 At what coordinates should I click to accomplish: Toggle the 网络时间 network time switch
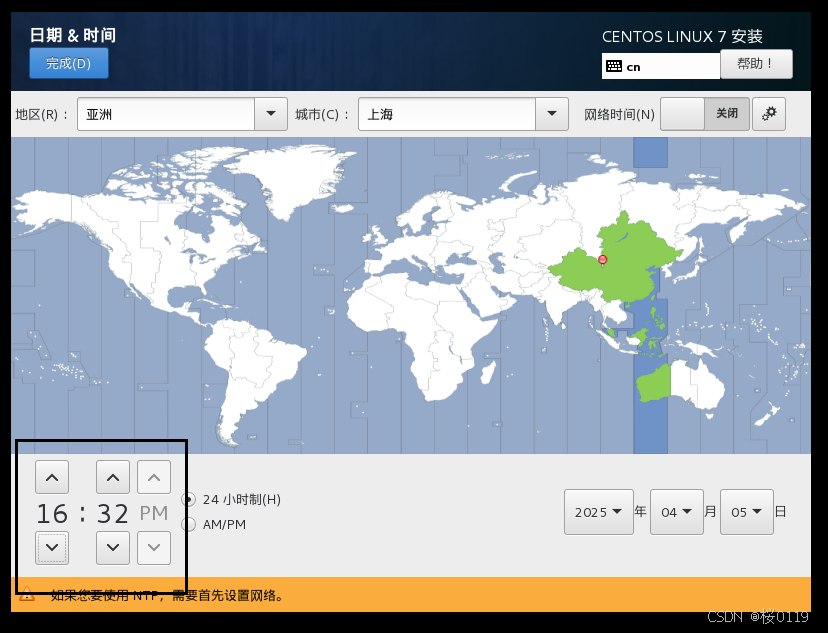[x=704, y=114]
